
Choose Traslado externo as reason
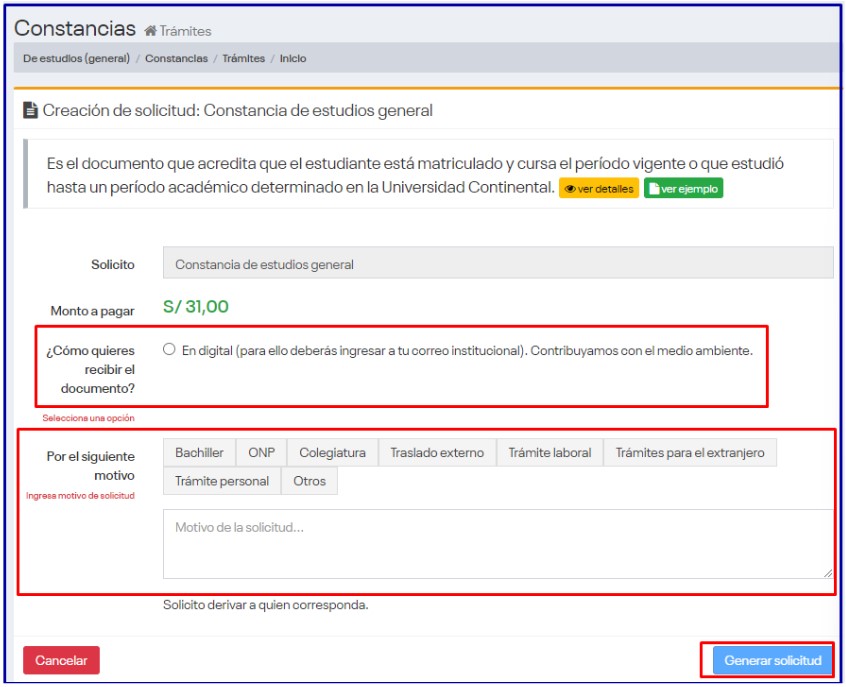tap(437, 453)
